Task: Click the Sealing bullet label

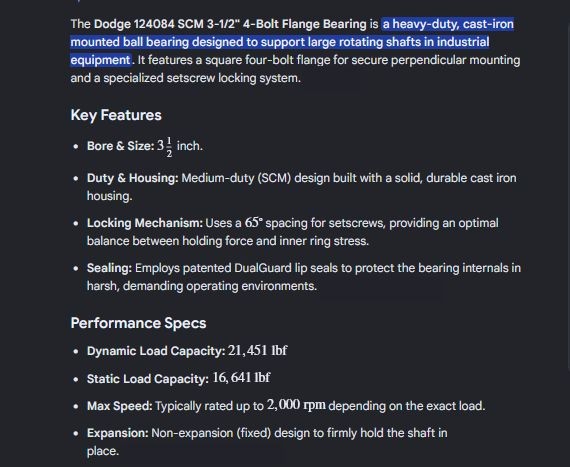Action: [x=109, y=268]
